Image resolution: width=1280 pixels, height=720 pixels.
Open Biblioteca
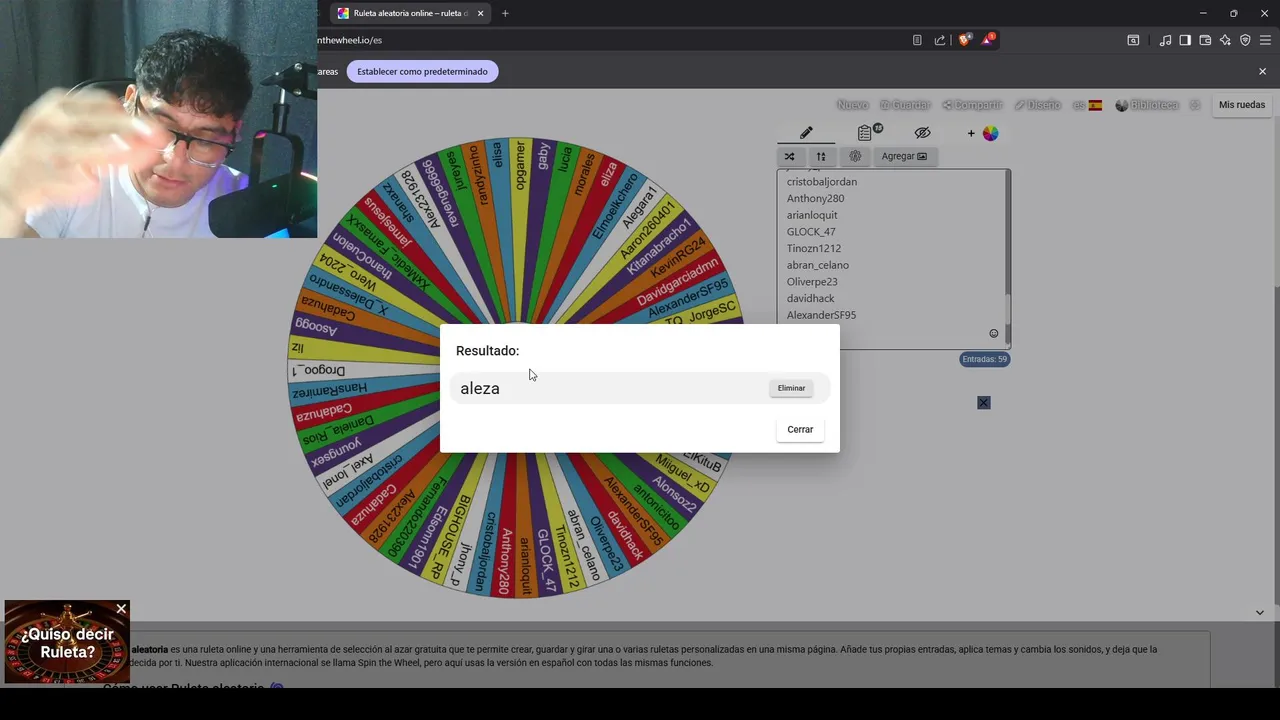1147,105
